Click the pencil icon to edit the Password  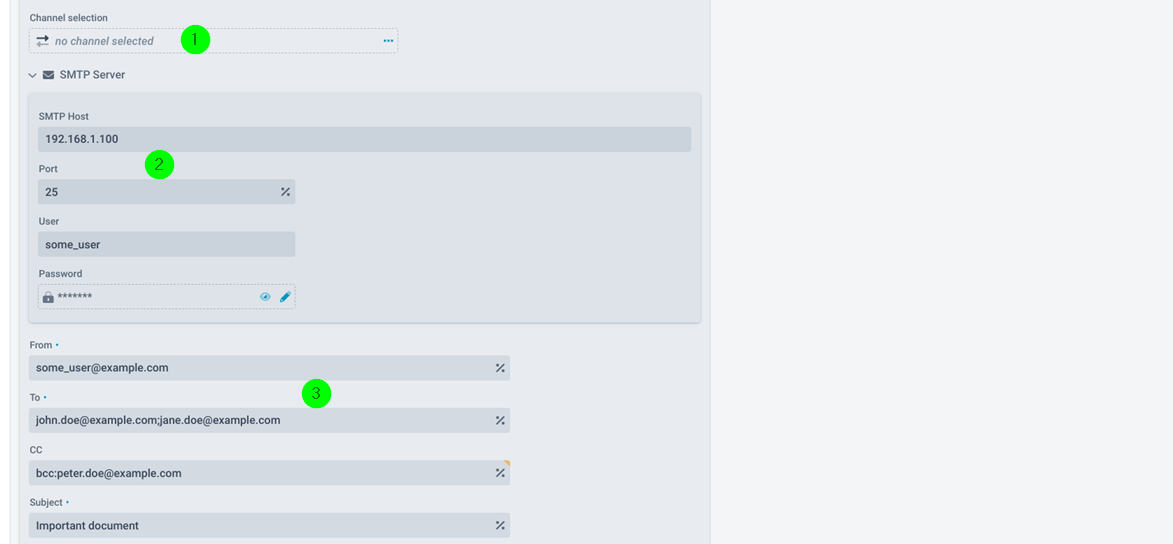click(285, 297)
